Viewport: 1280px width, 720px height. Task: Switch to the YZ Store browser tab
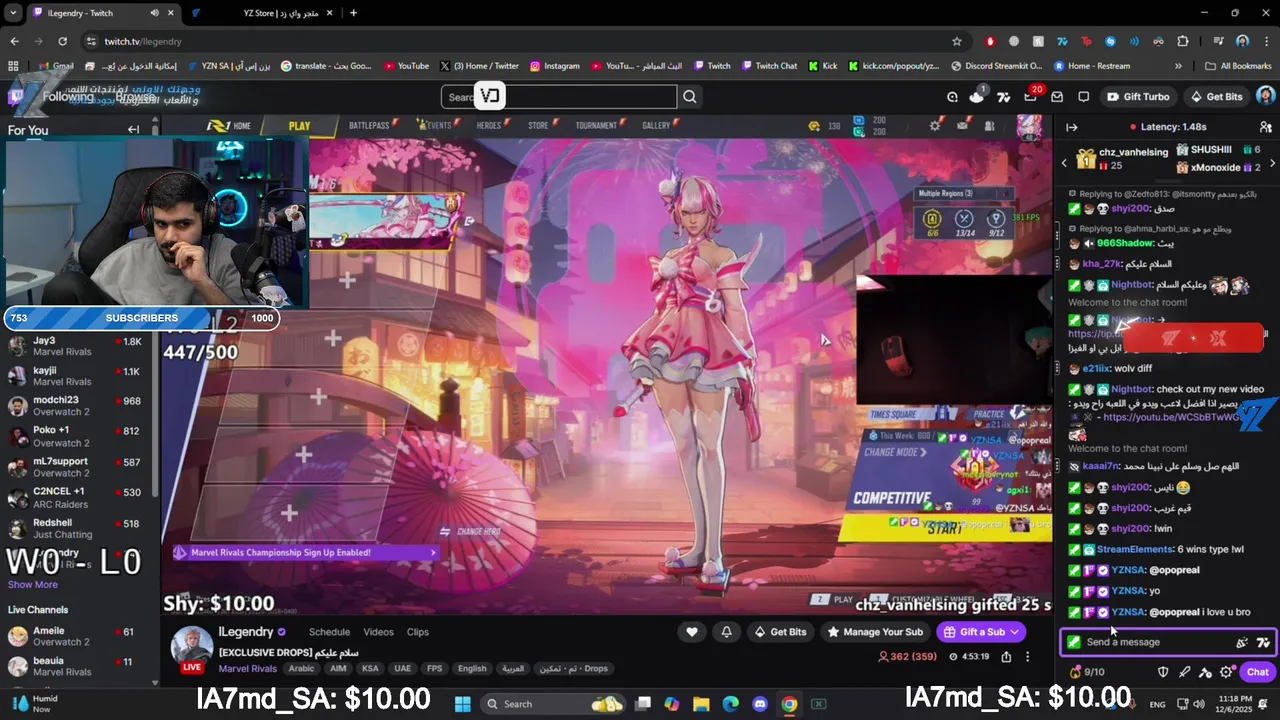tap(262, 13)
